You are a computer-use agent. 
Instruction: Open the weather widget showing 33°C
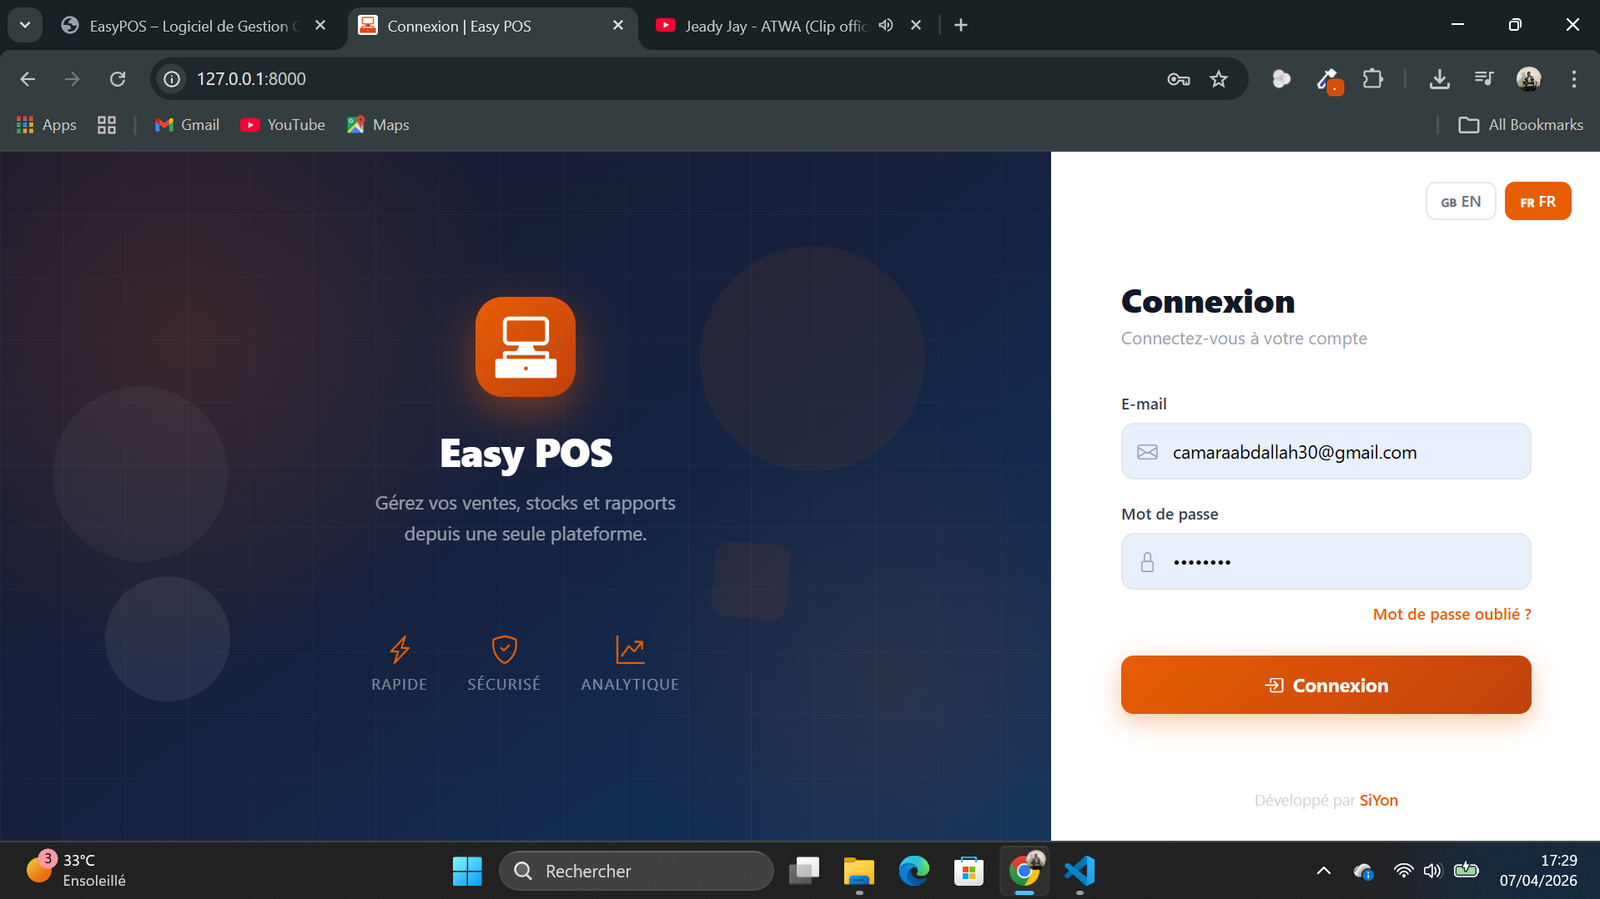[x=76, y=870]
